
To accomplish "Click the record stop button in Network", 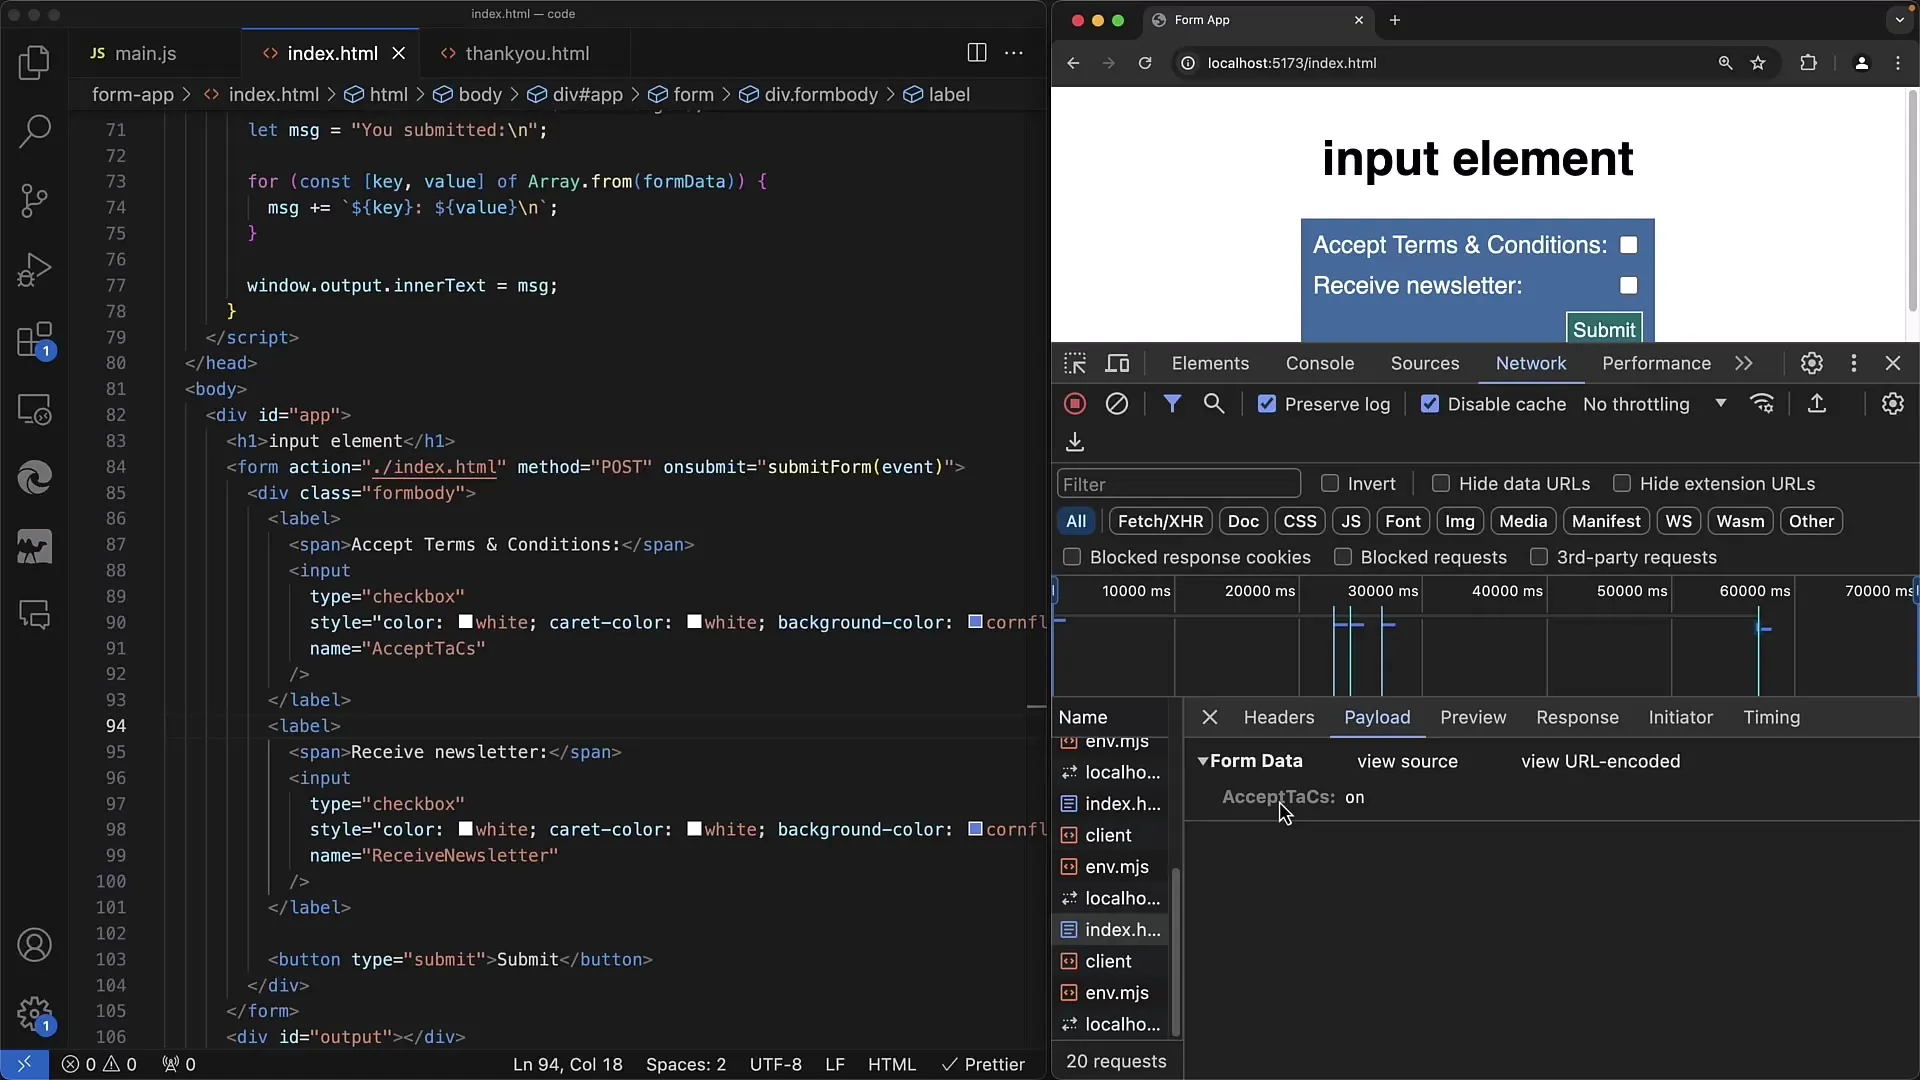I will pos(1075,404).
